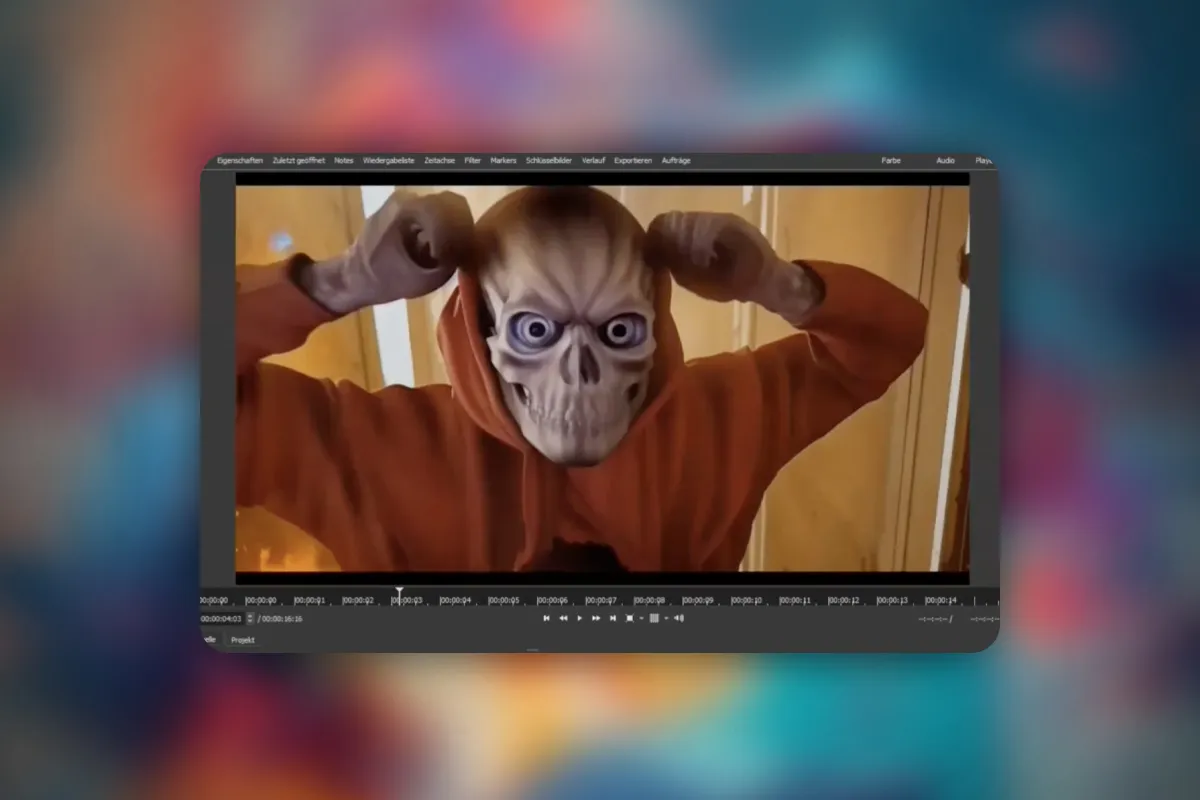Click the current timecode field
Image resolution: width=1200 pixels, height=800 pixels.
(221, 619)
